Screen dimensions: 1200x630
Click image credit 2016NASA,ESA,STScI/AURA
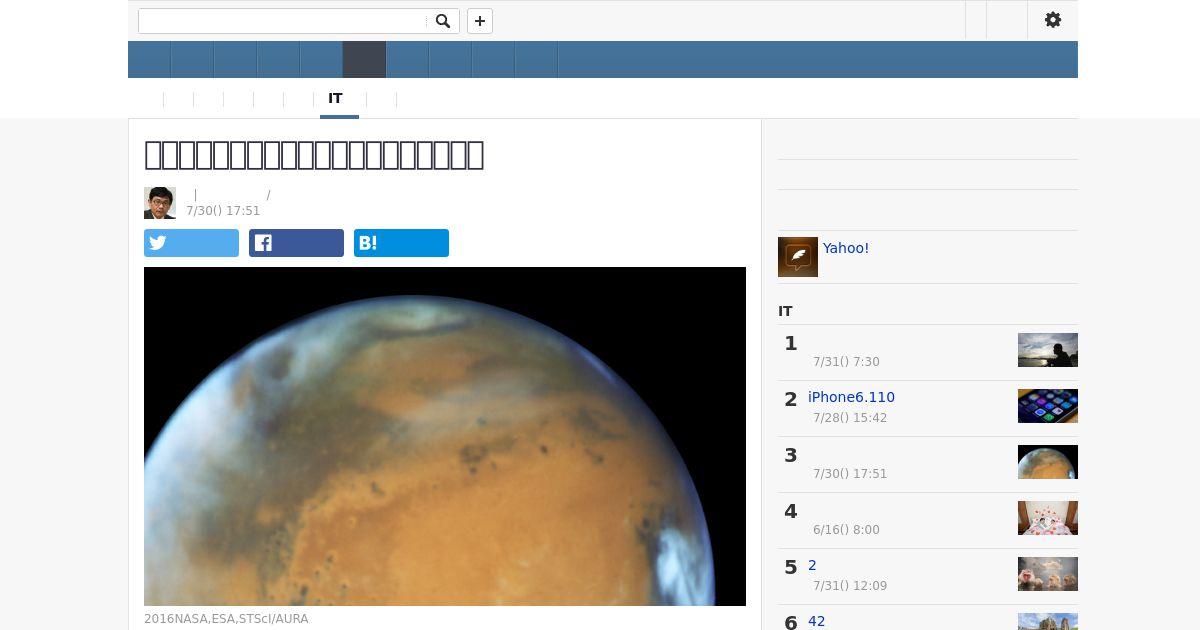click(226, 619)
